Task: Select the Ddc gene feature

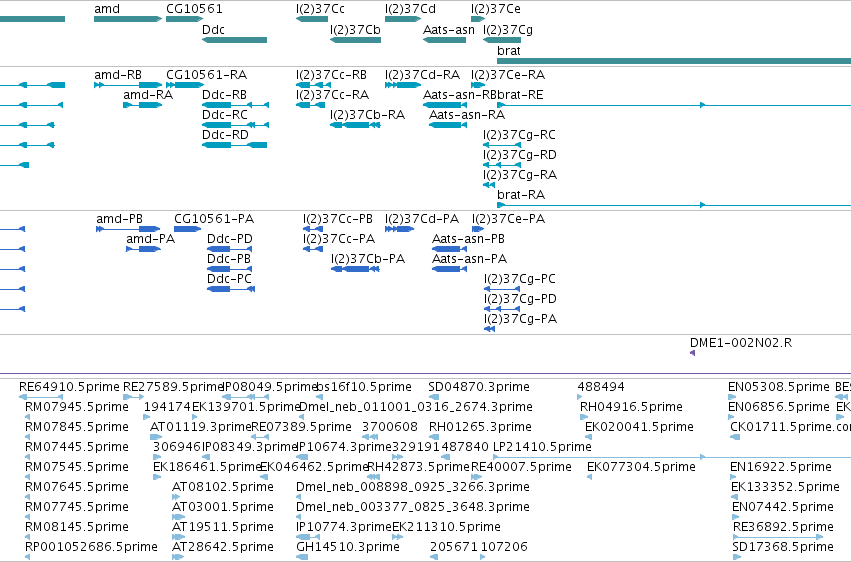Action: (234, 40)
